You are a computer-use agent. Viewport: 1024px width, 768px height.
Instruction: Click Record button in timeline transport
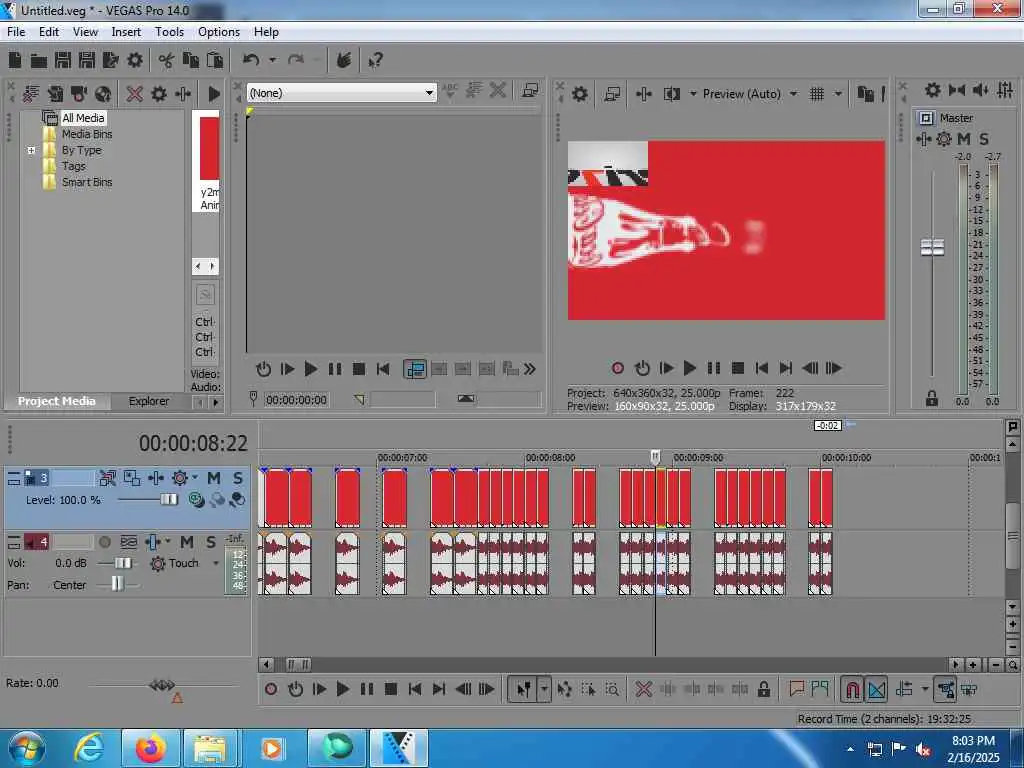pyautogui.click(x=271, y=689)
